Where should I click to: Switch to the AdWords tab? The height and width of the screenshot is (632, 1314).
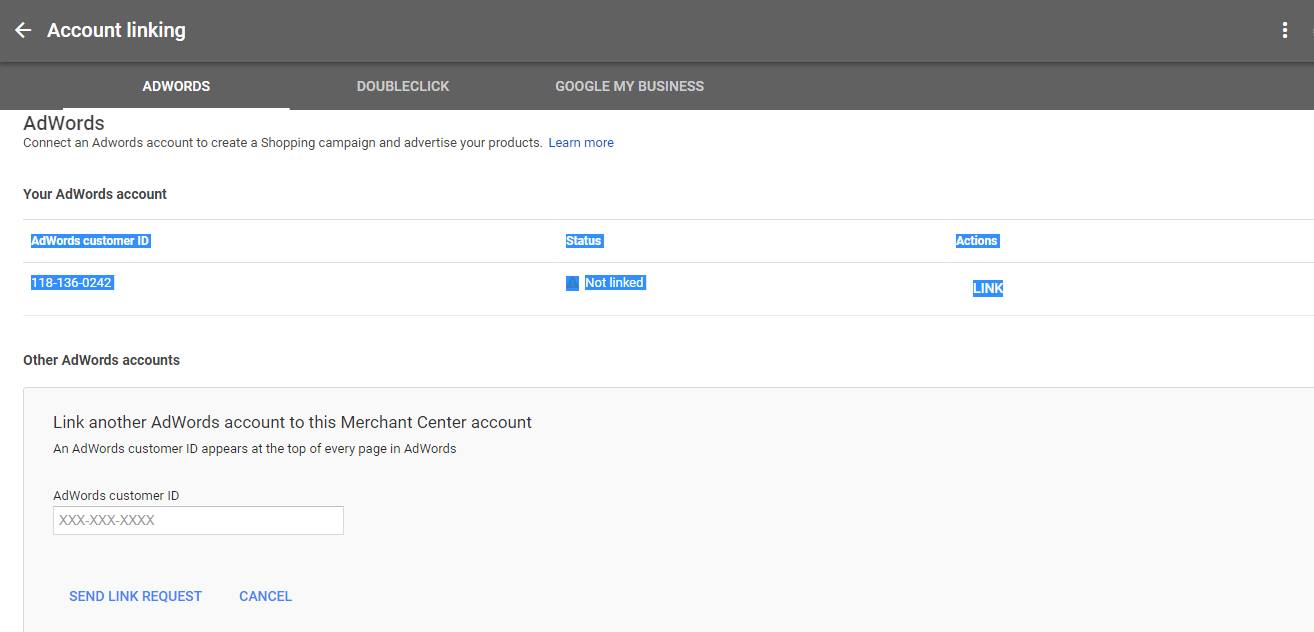176,86
